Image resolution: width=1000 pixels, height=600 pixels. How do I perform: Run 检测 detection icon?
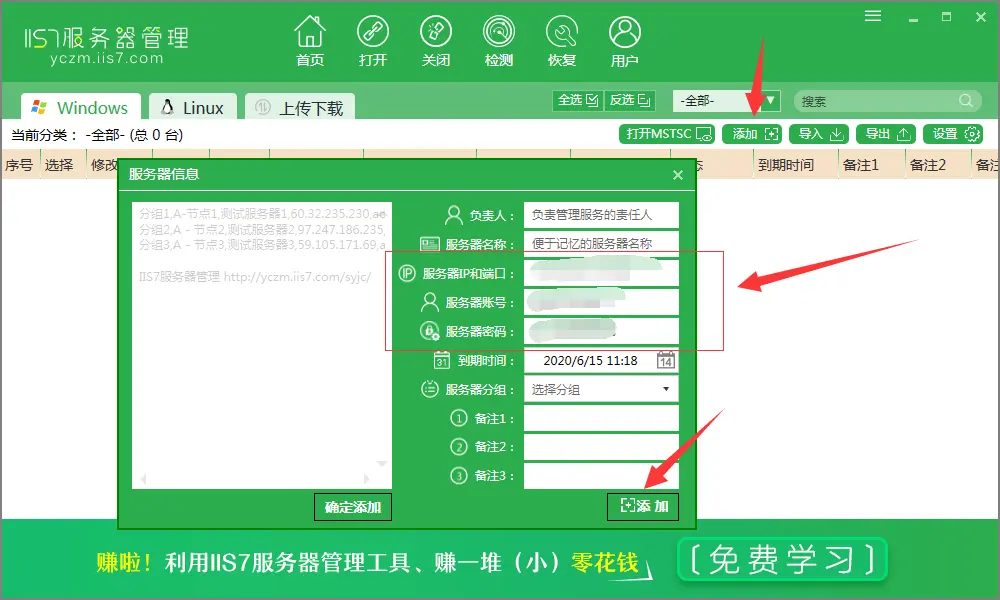tap(499, 41)
